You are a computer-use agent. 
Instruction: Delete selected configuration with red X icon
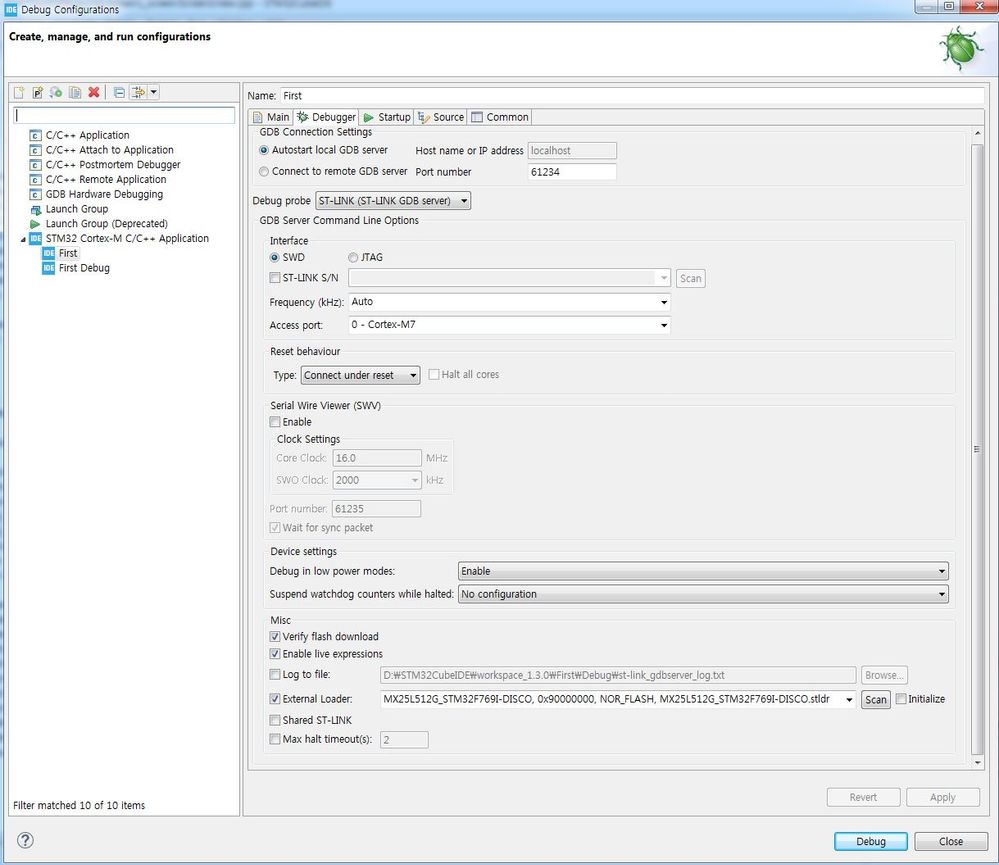(94, 92)
